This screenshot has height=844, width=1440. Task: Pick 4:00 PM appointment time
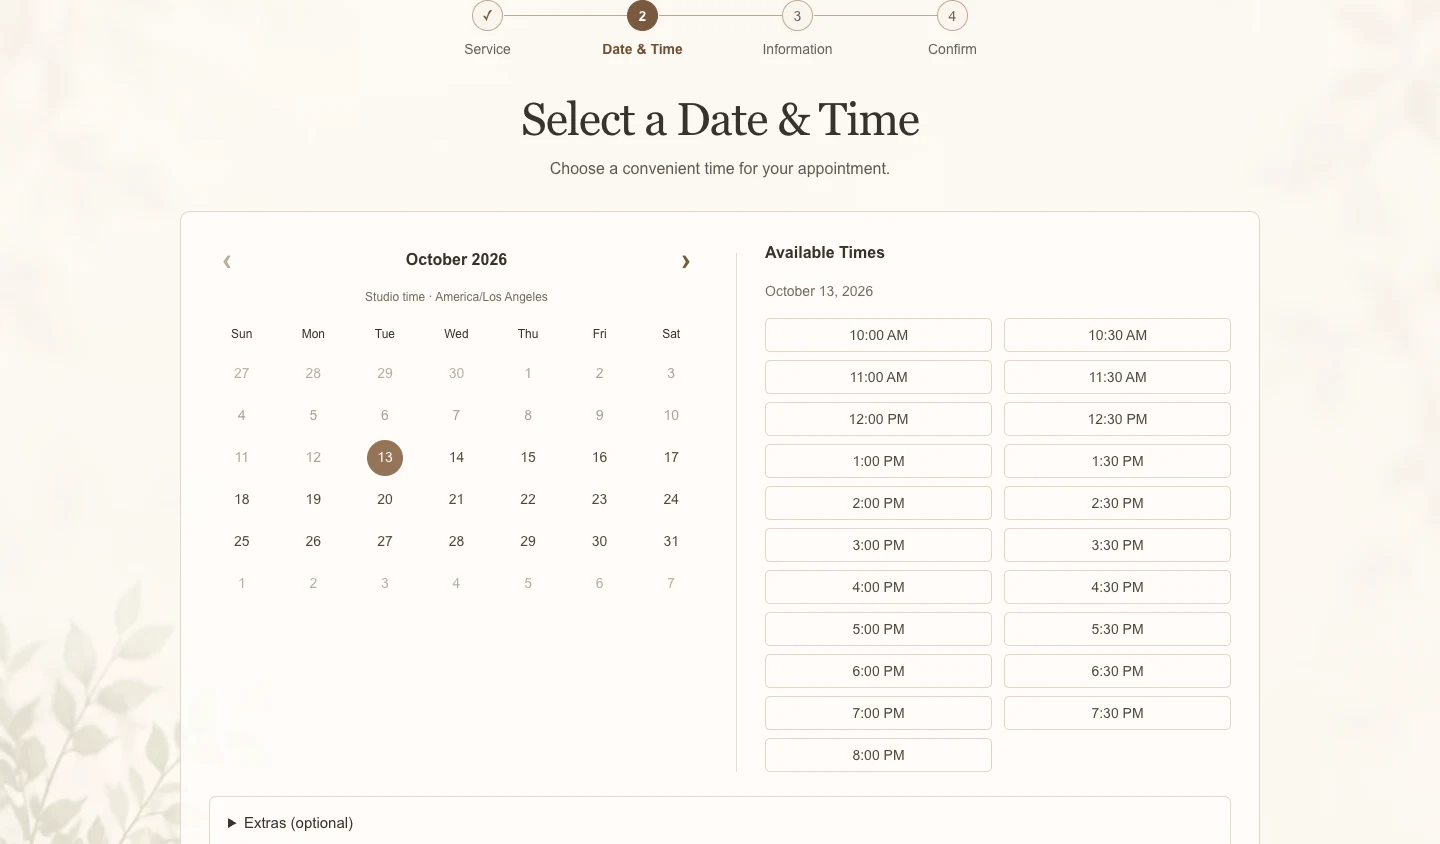coord(878,587)
